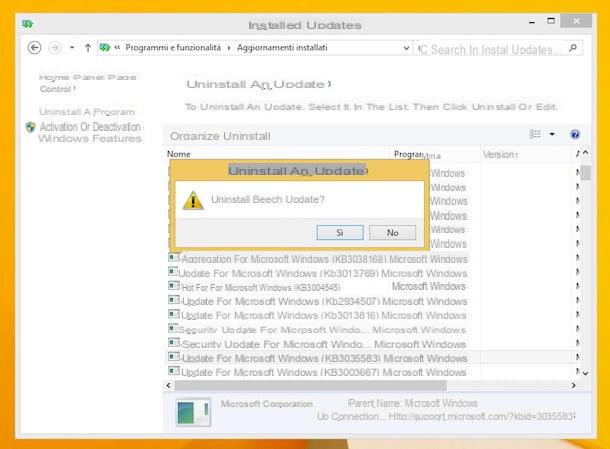Confirm uninstall with the Sì button
The width and height of the screenshot is (610, 449).
340,233
